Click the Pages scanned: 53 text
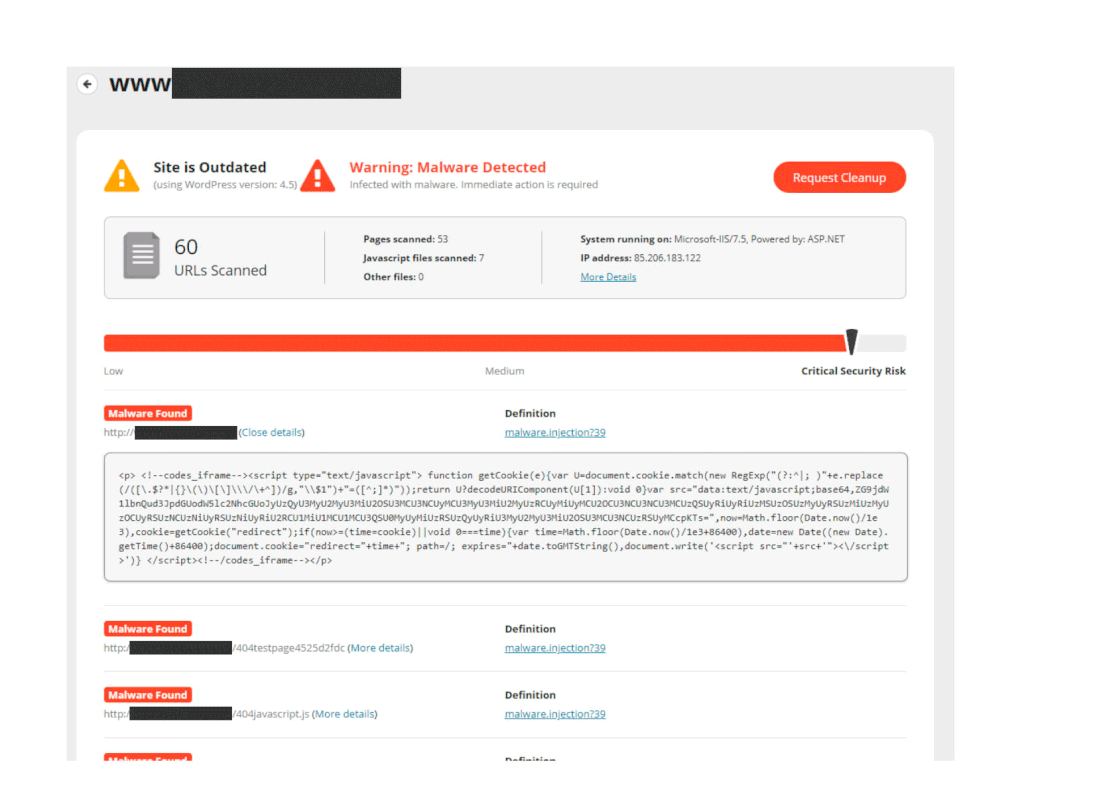This screenshot has height=800, width=1097. tap(406, 239)
